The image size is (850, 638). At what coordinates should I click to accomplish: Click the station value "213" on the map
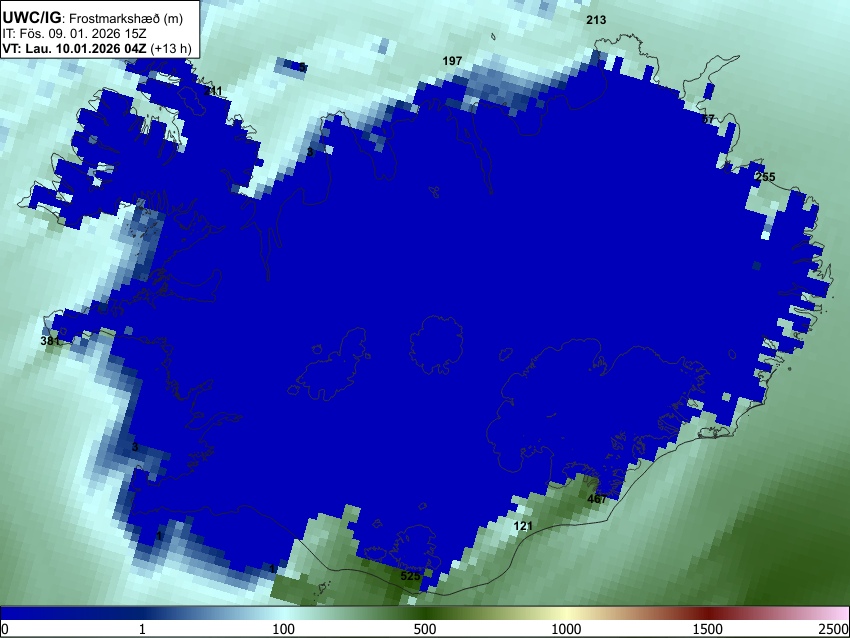tap(596, 20)
